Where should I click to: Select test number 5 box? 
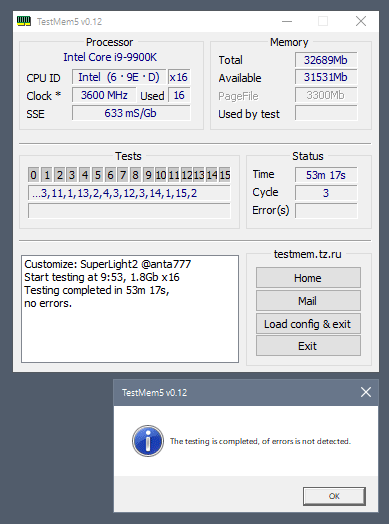(x=97, y=175)
